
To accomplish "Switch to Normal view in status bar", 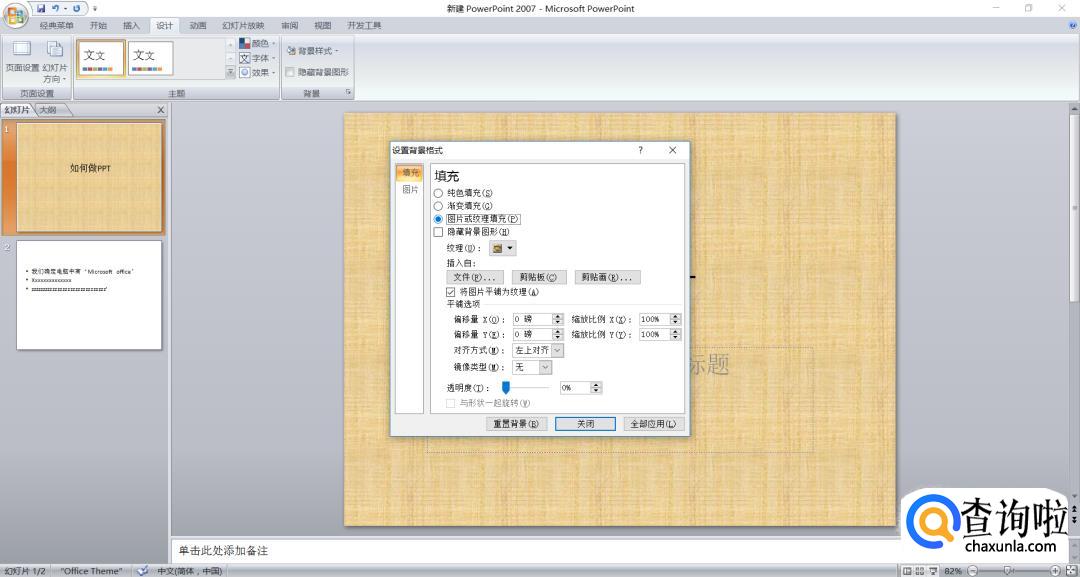I will [907, 571].
